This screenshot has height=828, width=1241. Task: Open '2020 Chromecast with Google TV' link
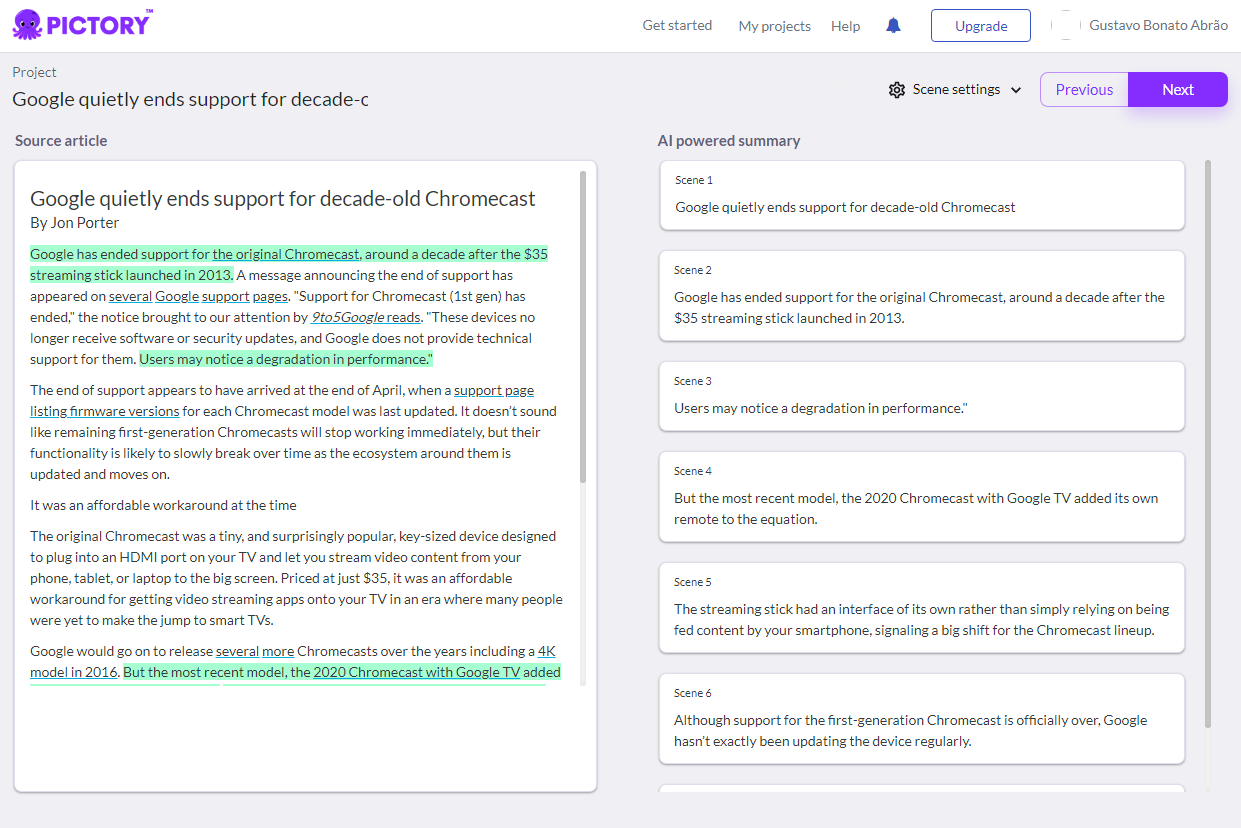[417, 672]
